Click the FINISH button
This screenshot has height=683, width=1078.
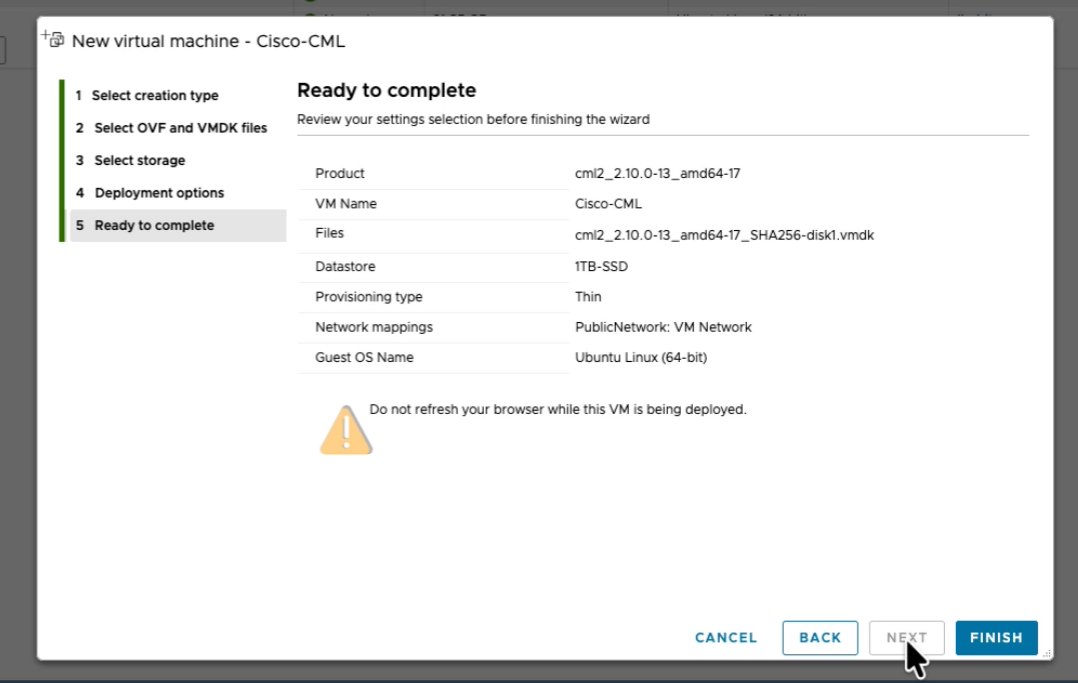click(x=996, y=638)
